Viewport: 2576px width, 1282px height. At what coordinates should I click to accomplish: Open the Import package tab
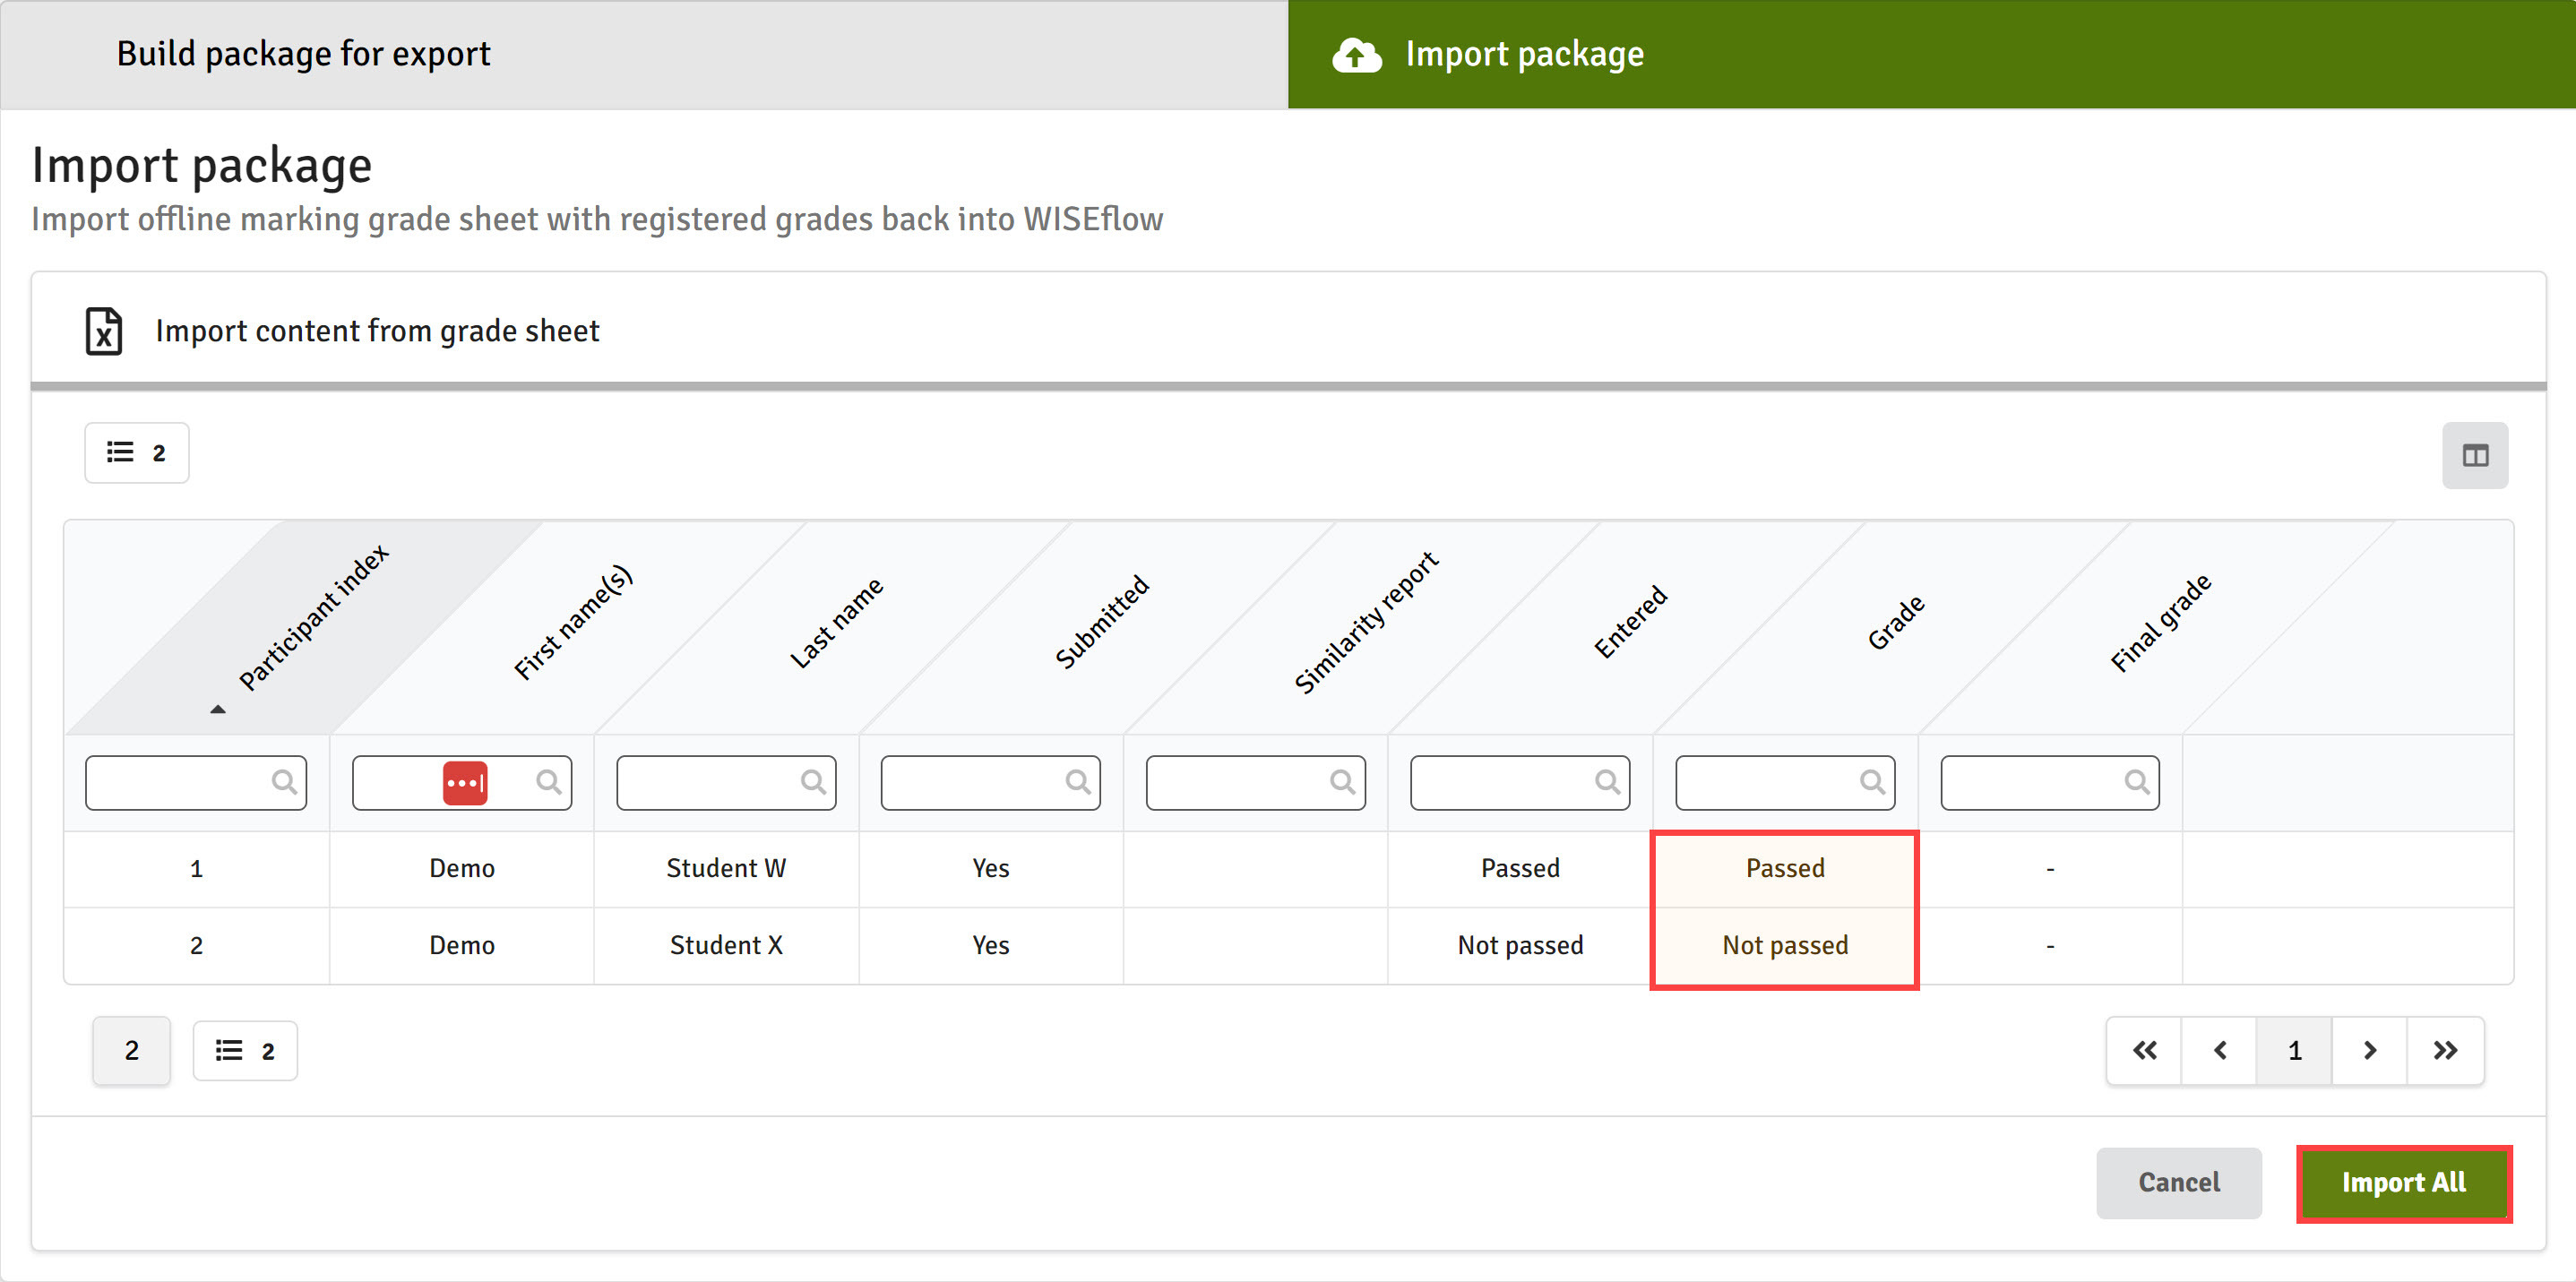tap(1932, 54)
